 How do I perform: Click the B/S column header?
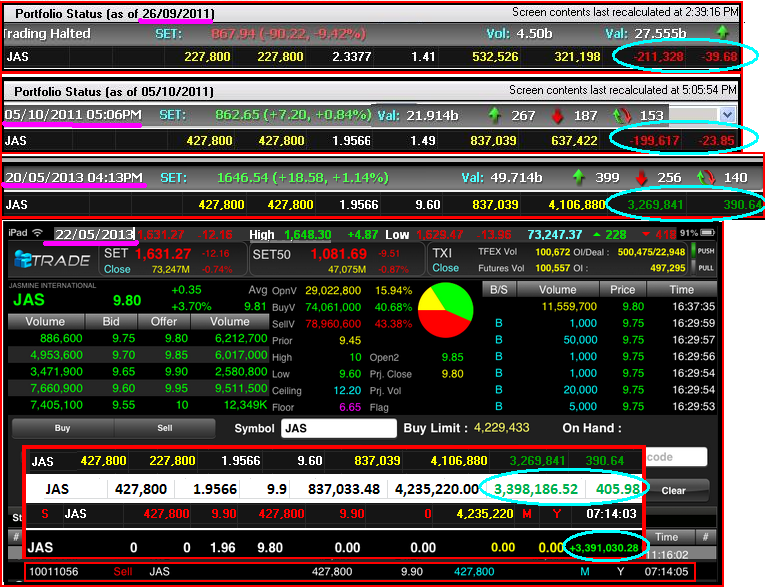[499, 289]
